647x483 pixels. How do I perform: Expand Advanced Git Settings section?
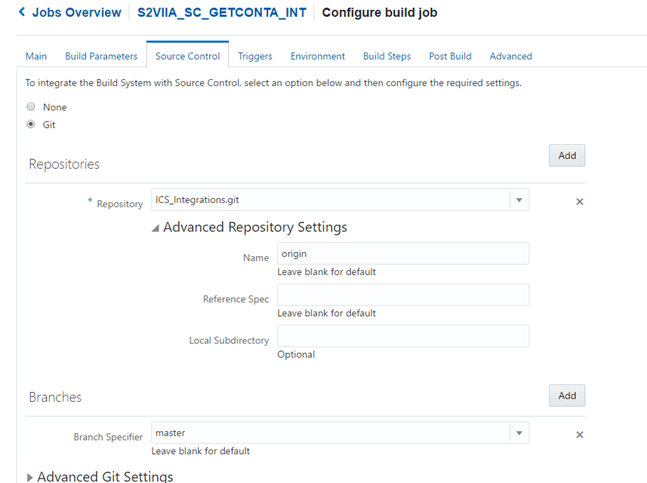pyautogui.click(x=29, y=477)
